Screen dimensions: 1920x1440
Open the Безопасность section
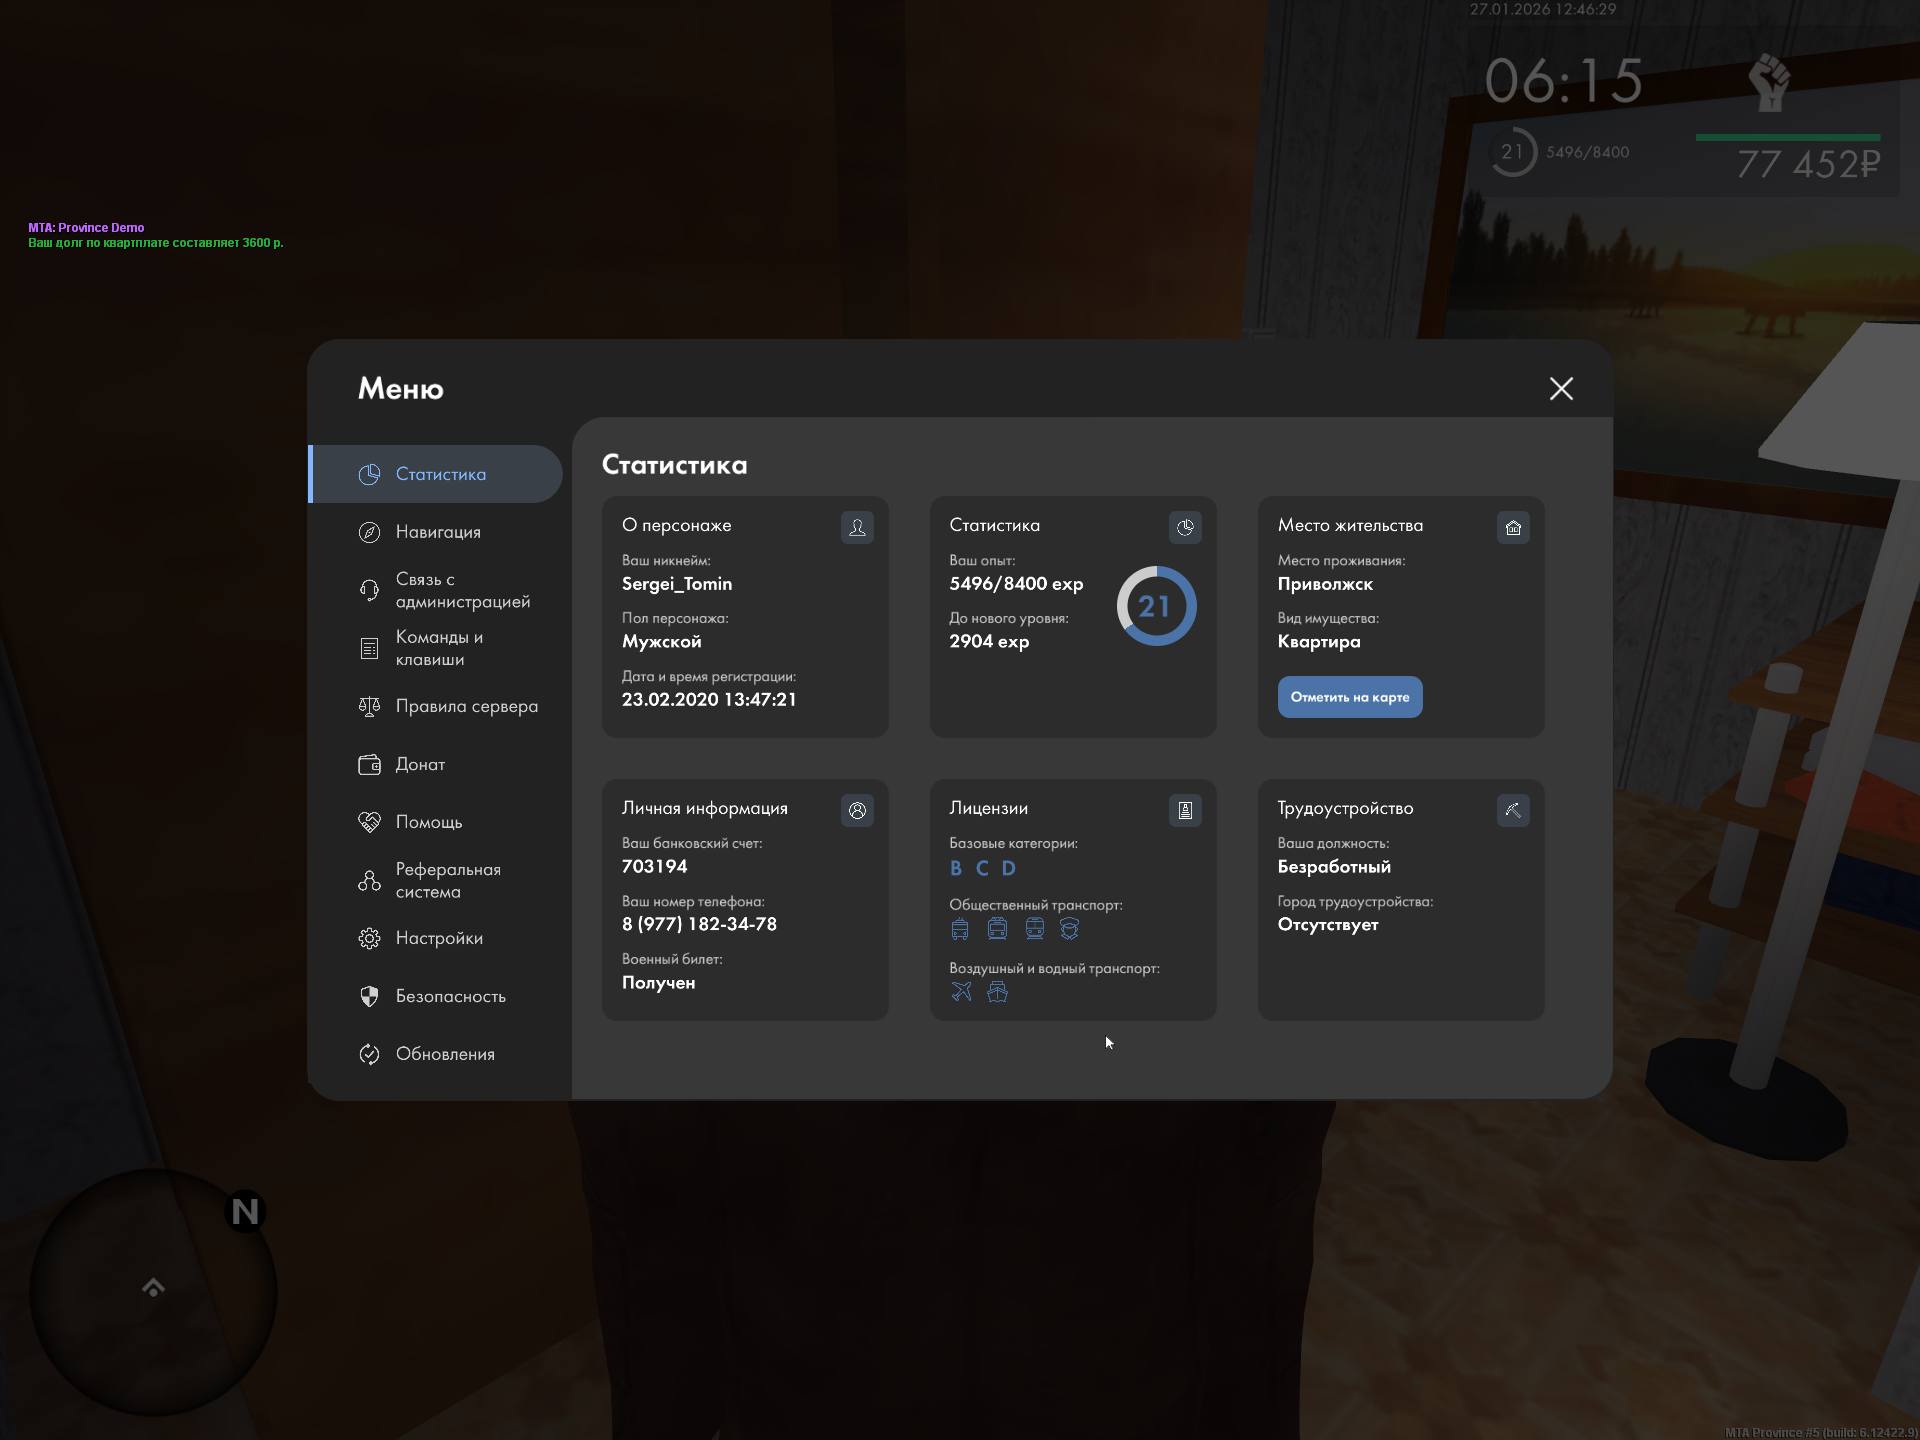450,996
